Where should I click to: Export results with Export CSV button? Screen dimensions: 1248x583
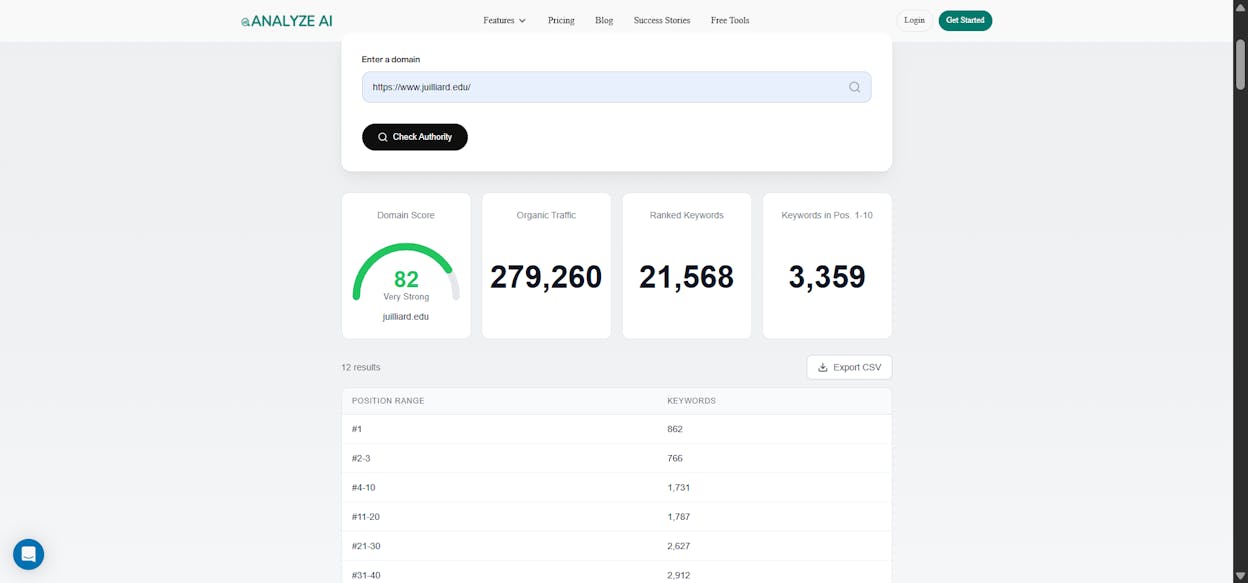(x=849, y=367)
